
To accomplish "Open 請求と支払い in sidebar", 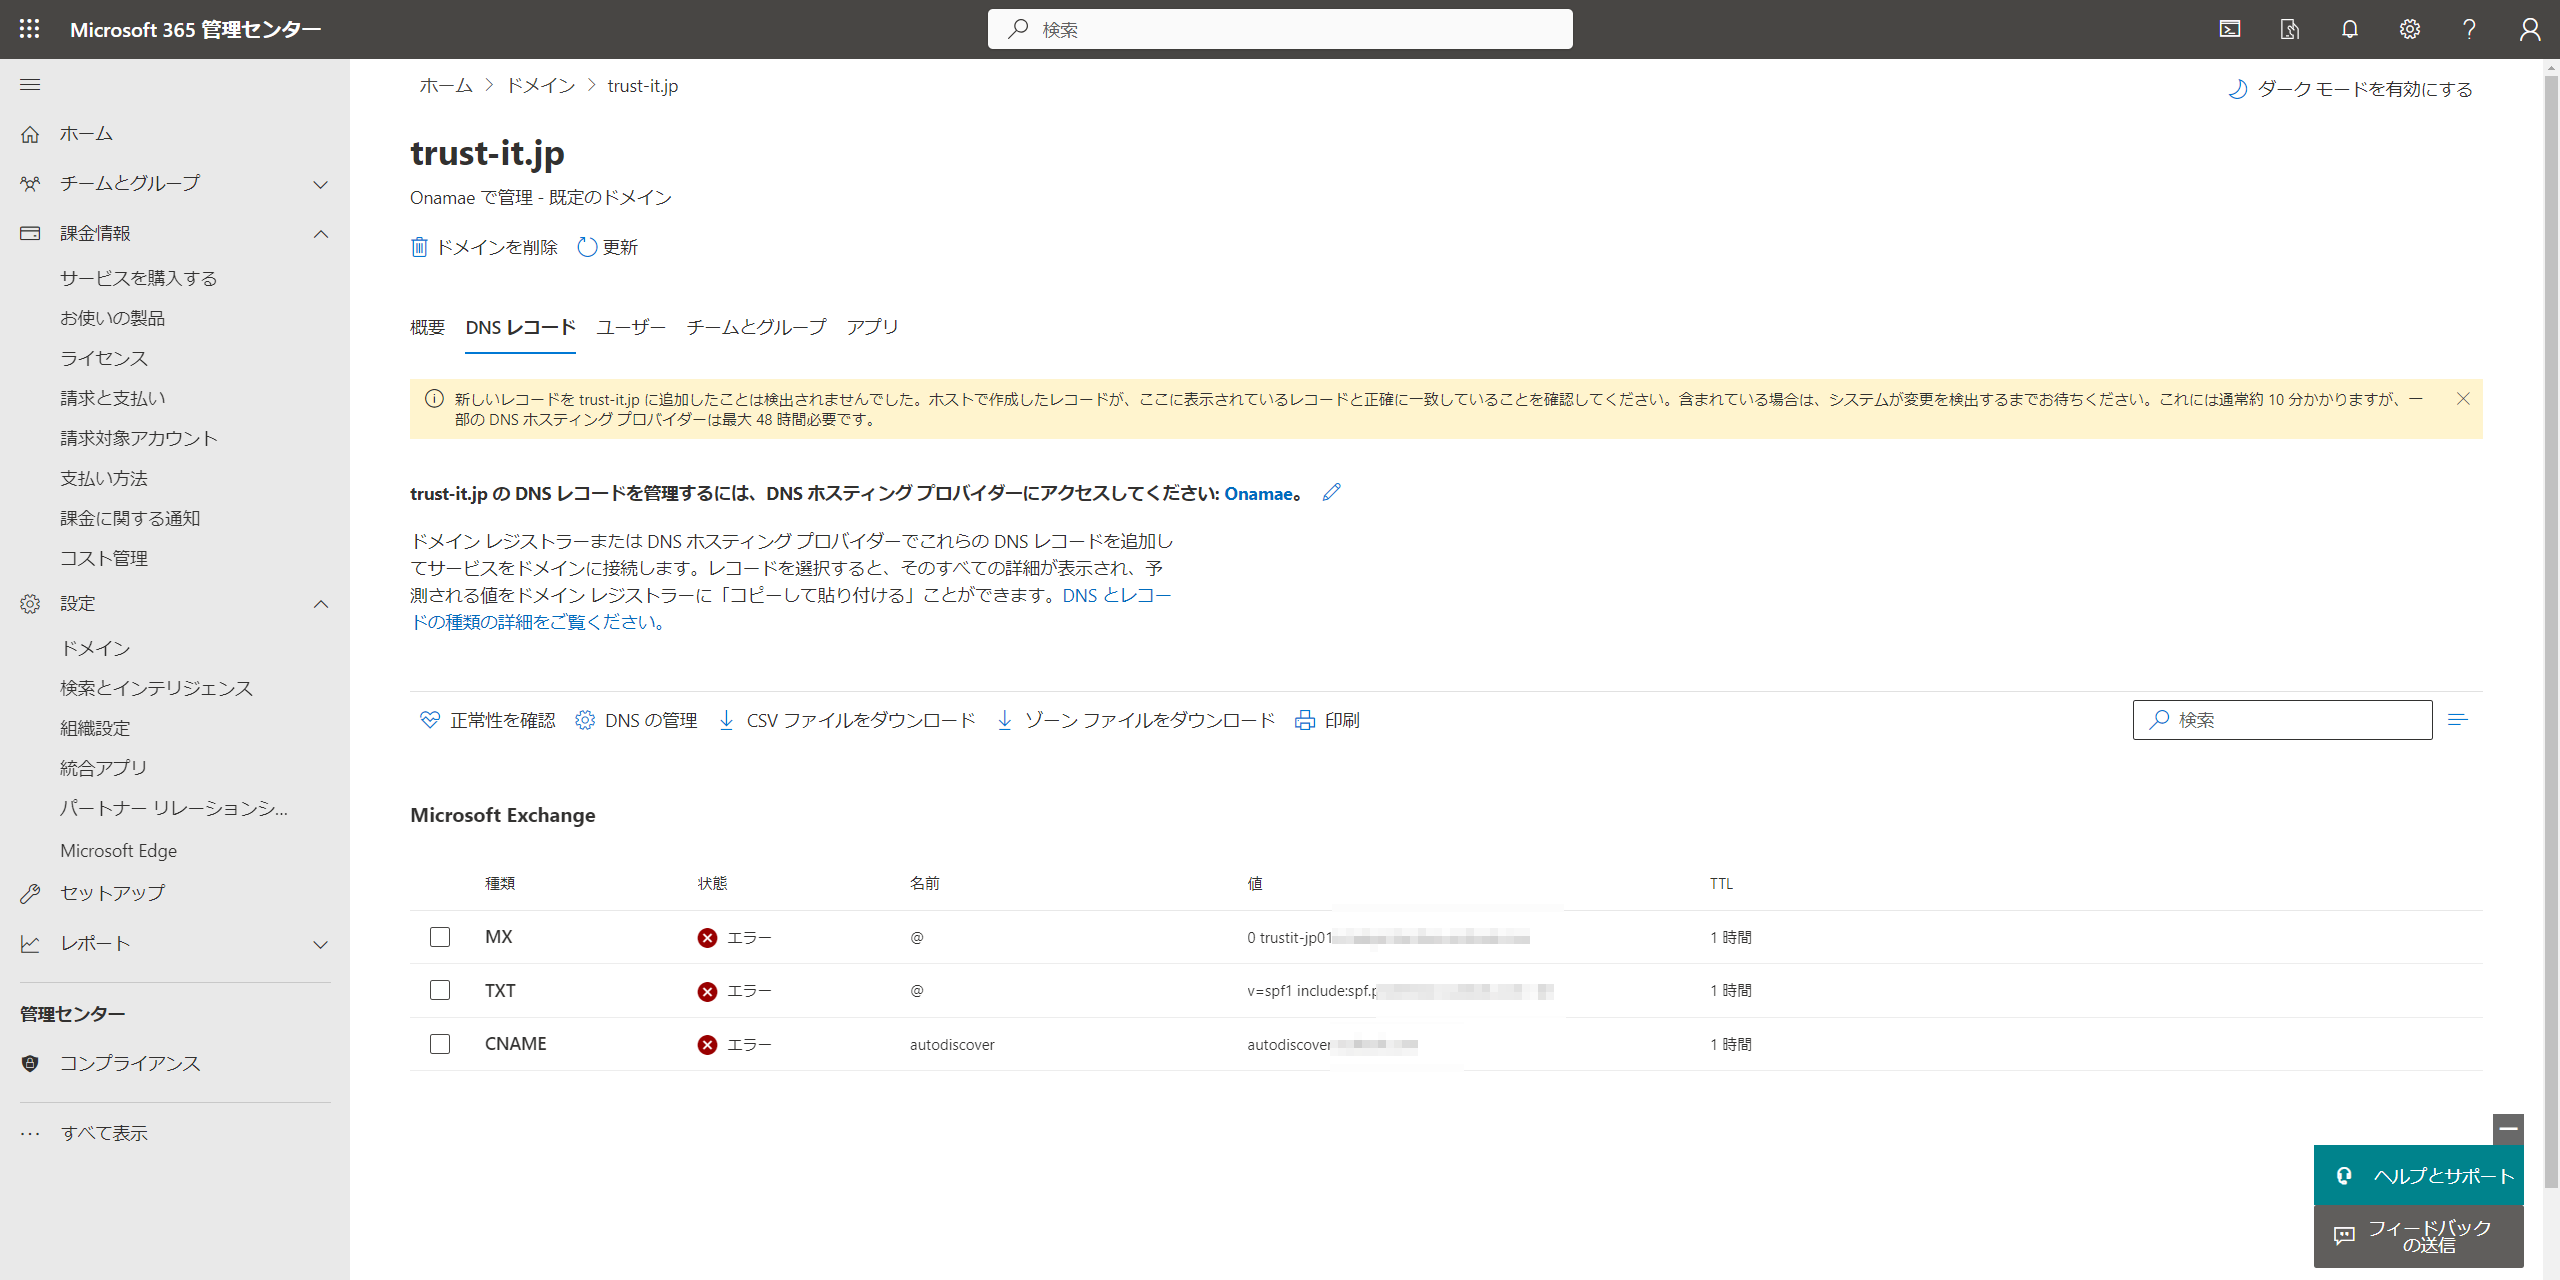I will (113, 398).
